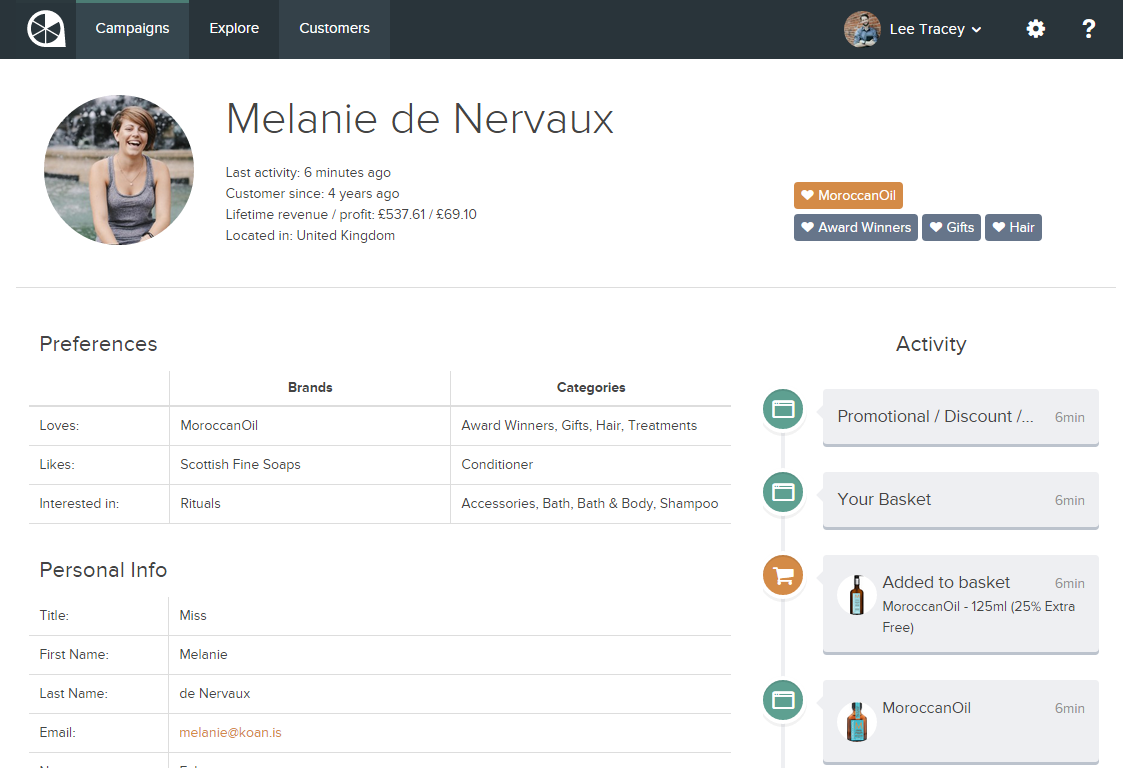The width and height of the screenshot is (1123, 768).
Task: Open help via question mark icon
Action: click(1088, 29)
